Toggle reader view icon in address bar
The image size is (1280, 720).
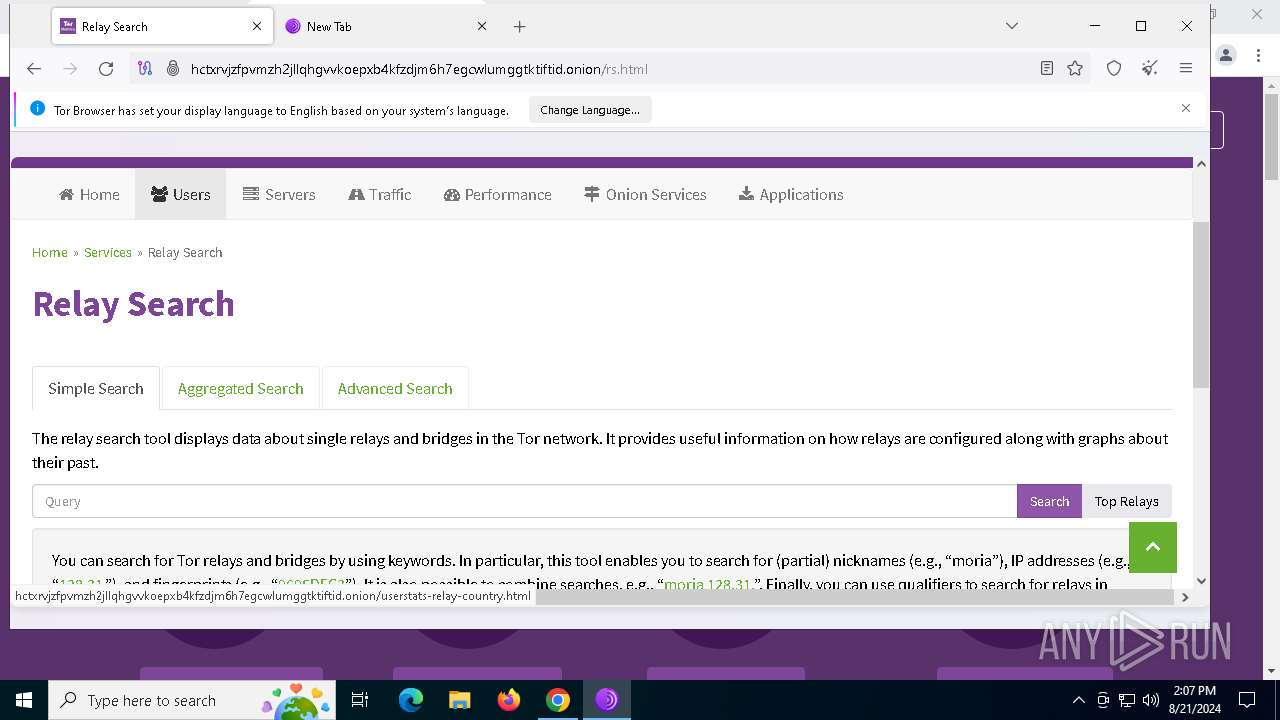click(x=1047, y=69)
